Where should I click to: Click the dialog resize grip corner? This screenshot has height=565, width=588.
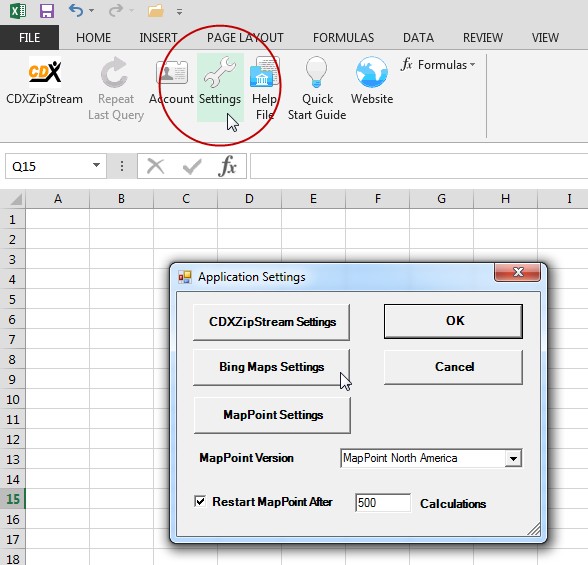point(534,529)
